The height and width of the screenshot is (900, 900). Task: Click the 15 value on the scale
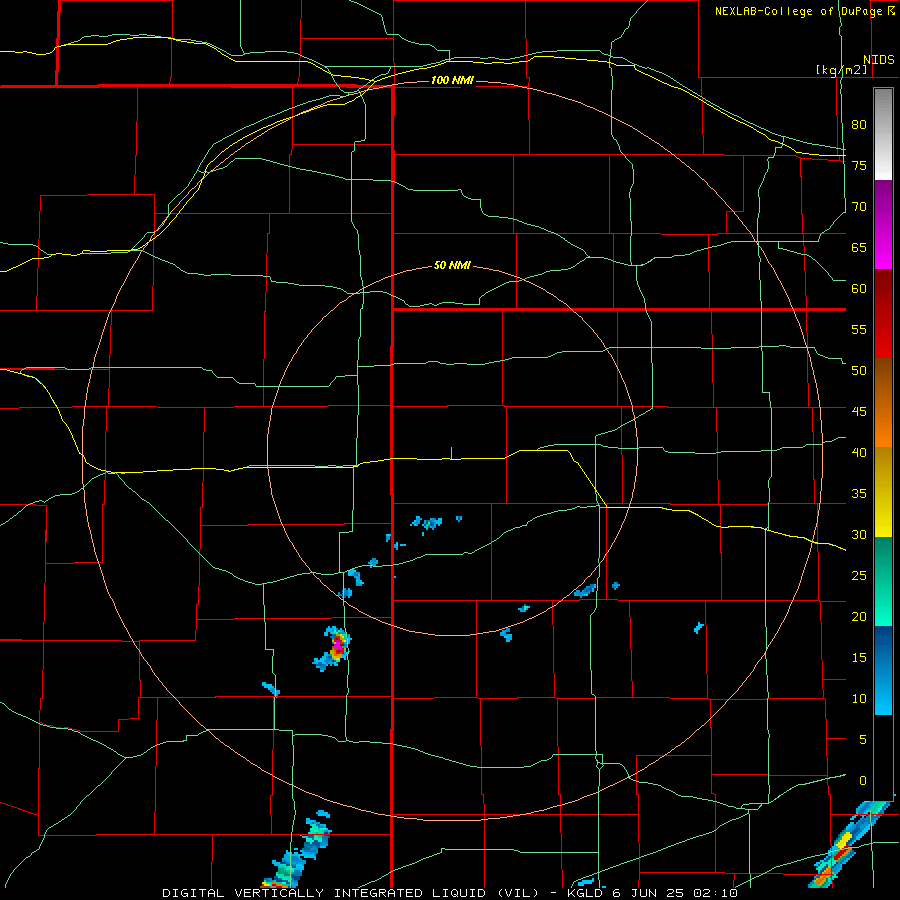859,658
